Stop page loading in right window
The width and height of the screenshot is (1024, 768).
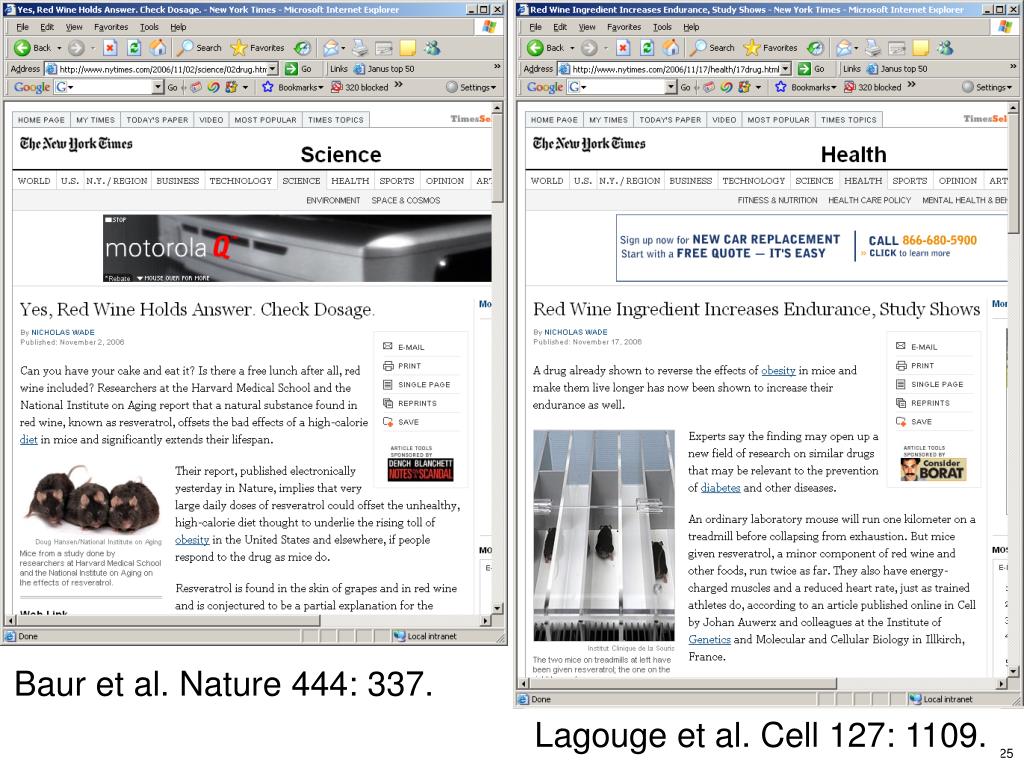624,48
